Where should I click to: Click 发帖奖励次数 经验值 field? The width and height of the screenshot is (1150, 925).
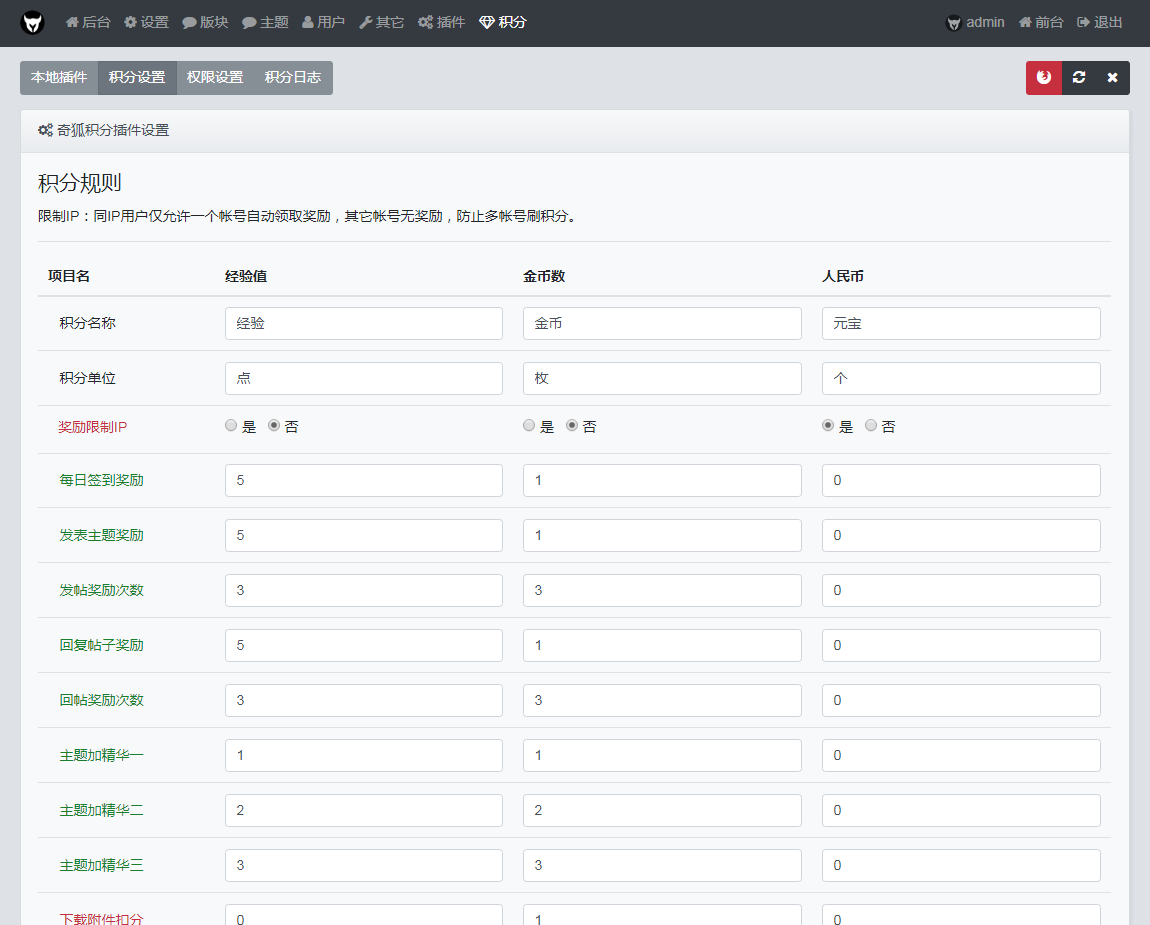pyautogui.click(x=364, y=591)
